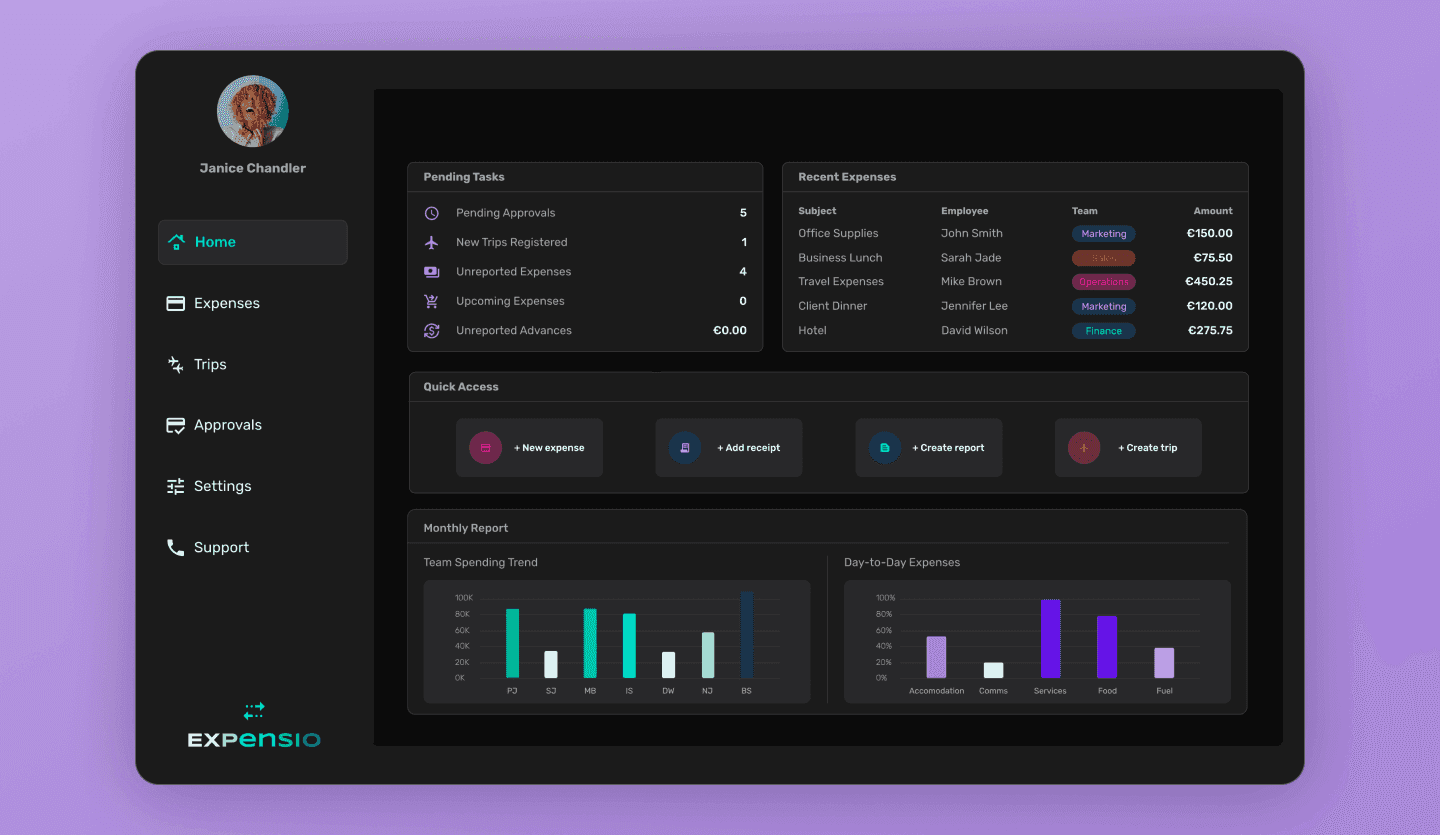Click the + Add receipt button
1440x835 pixels.
[728, 447]
